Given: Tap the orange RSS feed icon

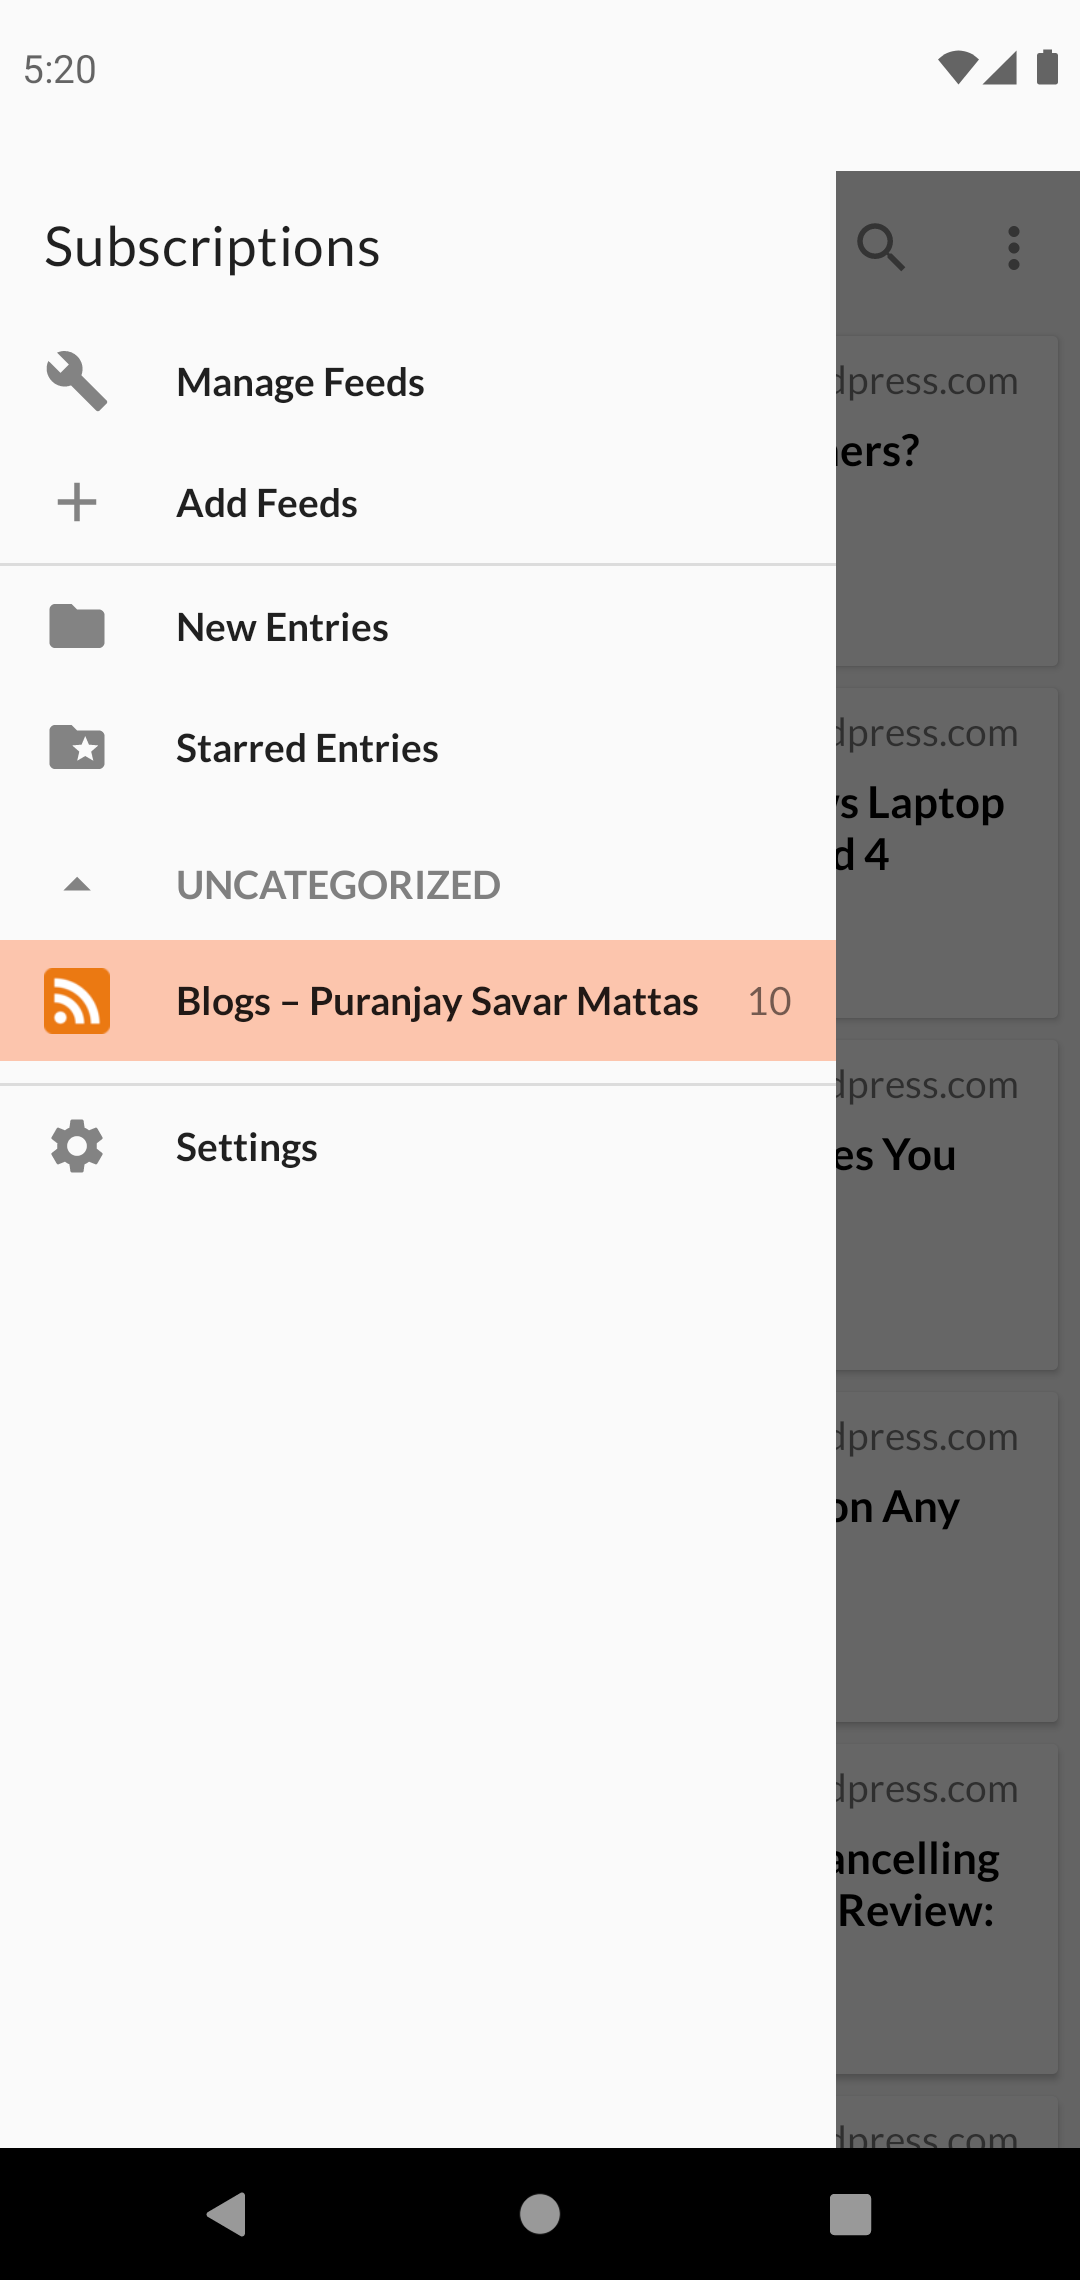Looking at the screenshot, I should (77, 1001).
